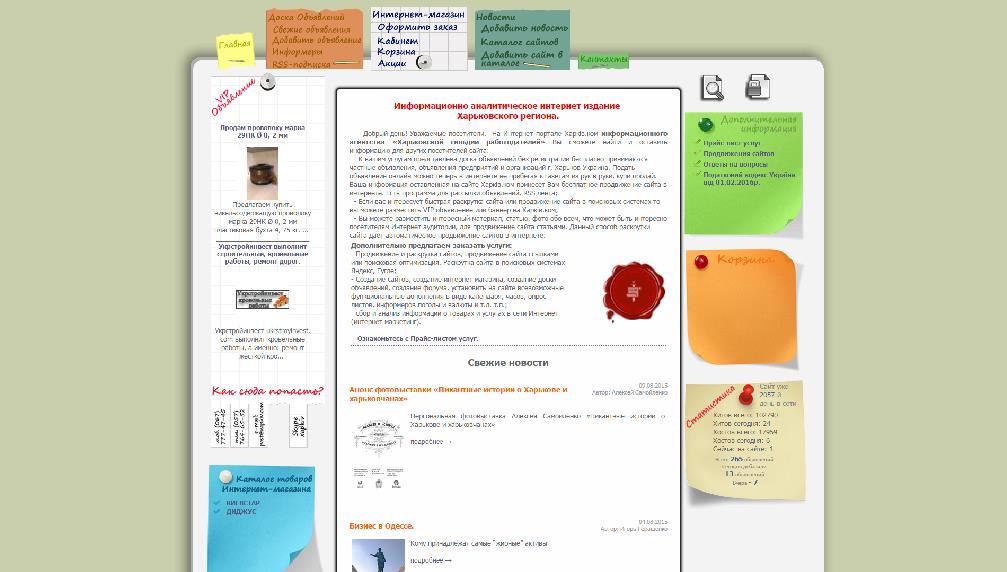Open Кабинет in the shop menu

click(398, 40)
